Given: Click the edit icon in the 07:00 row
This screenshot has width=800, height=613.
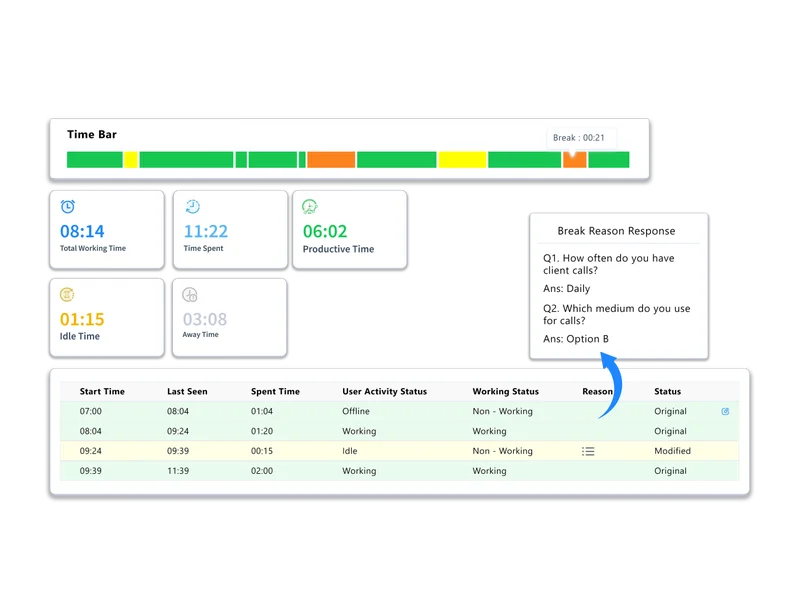Looking at the screenshot, I should click(x=725, y=411).
